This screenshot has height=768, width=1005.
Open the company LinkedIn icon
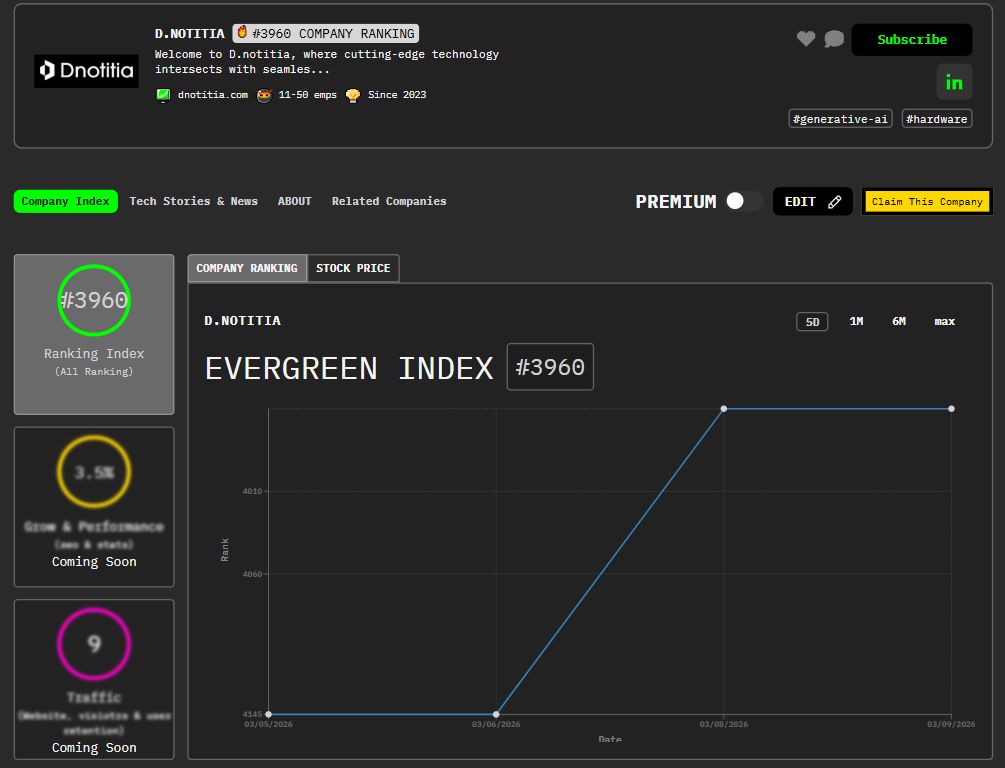[x=954, y=82]
